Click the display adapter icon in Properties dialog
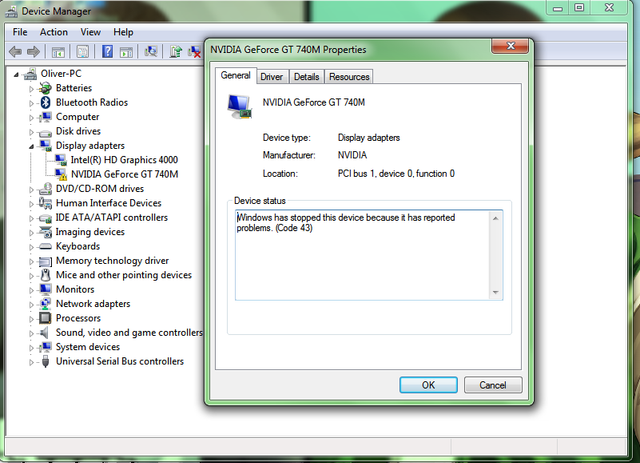This screenshot has height=463, width=640. click(240, 107)
